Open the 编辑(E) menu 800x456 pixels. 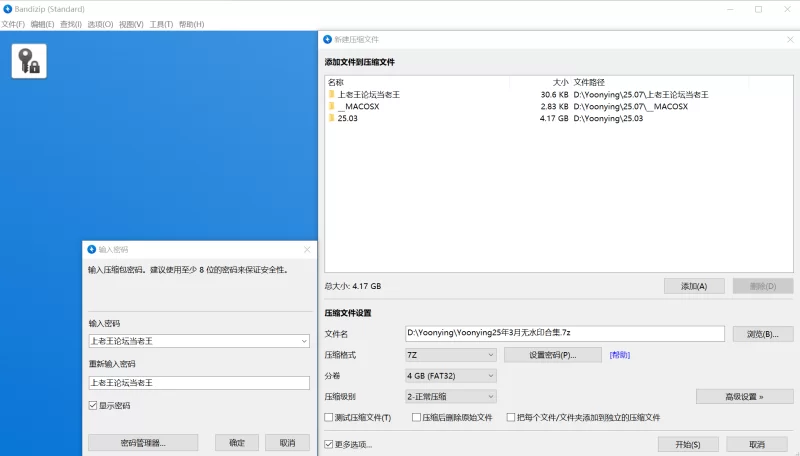click(x=42, y=24)
